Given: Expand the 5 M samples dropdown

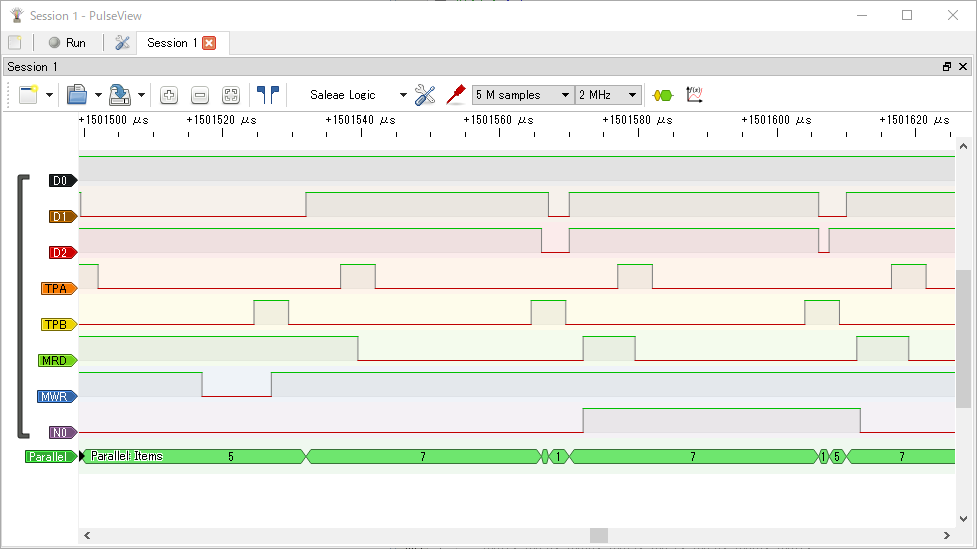Looking at the screenshot, I should (523, 95).
